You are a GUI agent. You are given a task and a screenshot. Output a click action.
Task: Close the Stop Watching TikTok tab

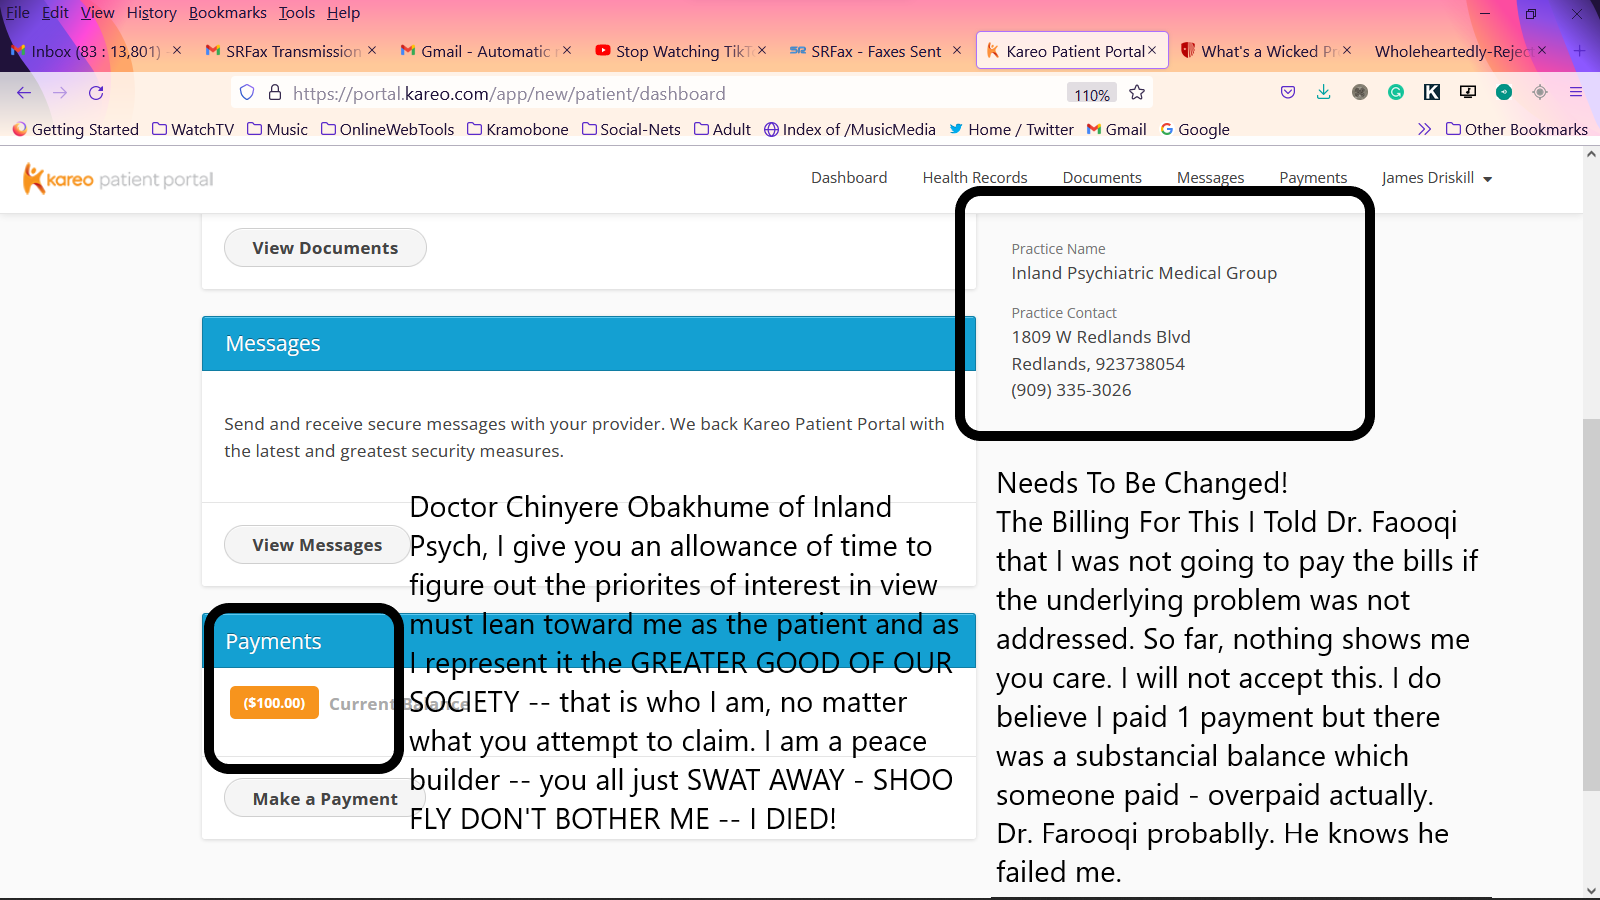point(762,50)
